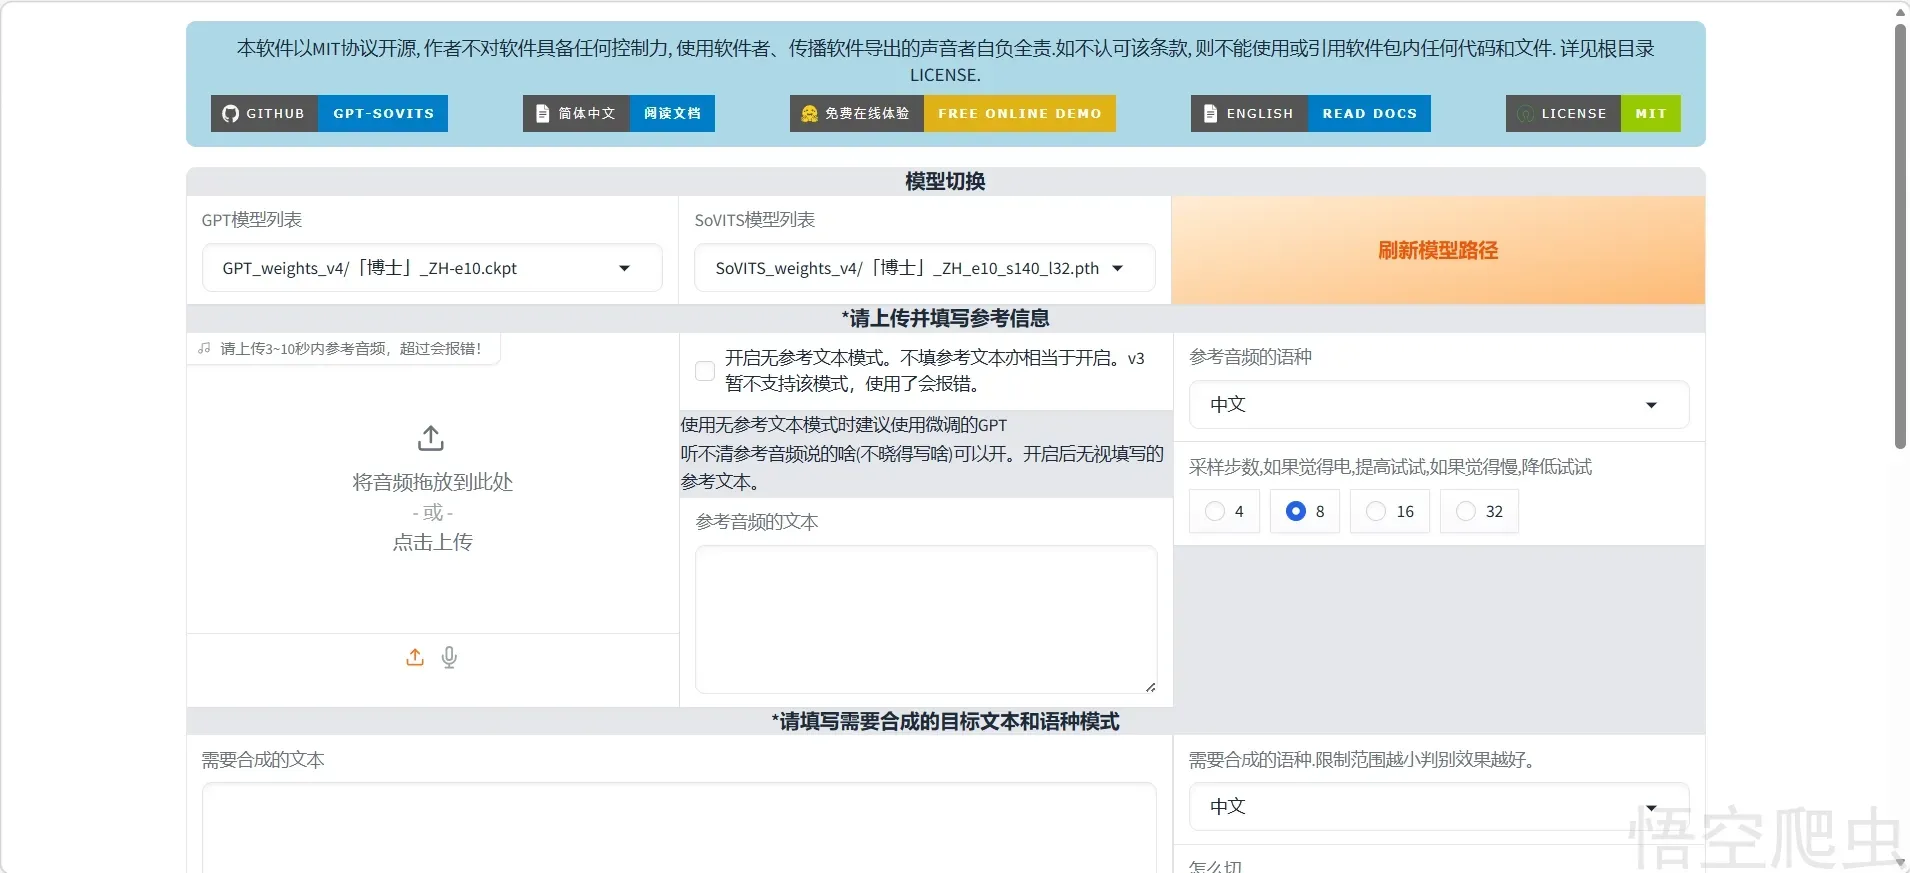Click into the 参考音频的文本 text box
Image resolution: width=1910 pixels, height=873 pixels.
click(x=926, y=619)
